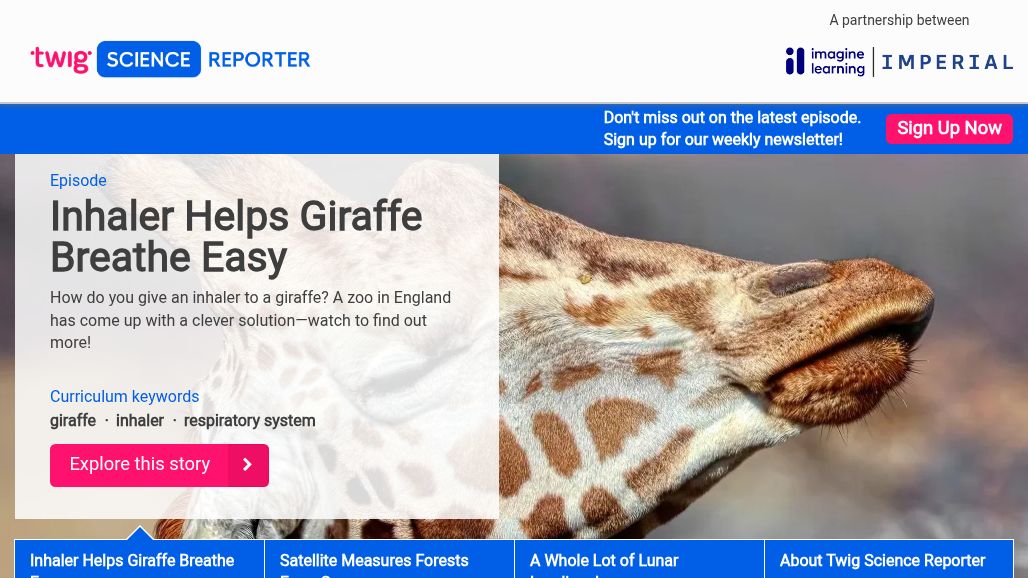The width and height of the screenshot is (1028, 578).
Task: Select the inhaler curriculum keyword
Action: [140, 421]
